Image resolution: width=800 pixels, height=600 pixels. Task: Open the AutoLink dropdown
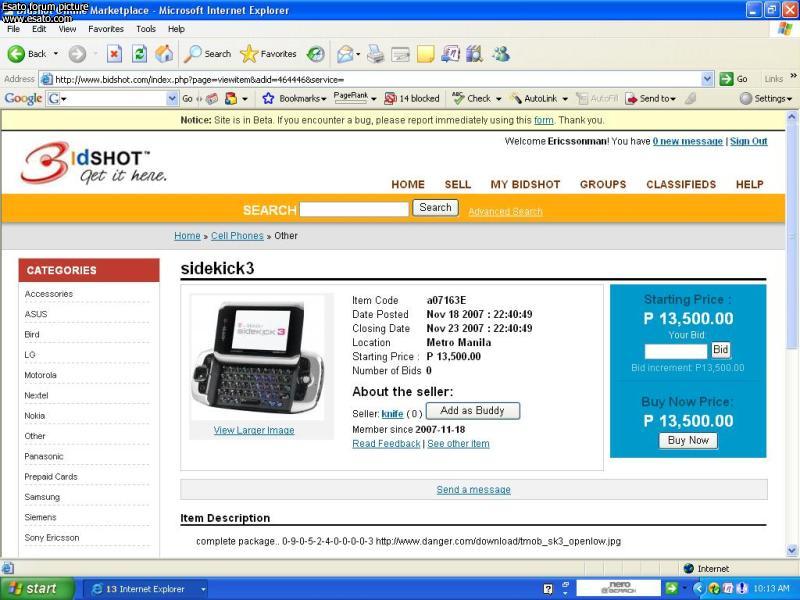[x=565, y=99]
